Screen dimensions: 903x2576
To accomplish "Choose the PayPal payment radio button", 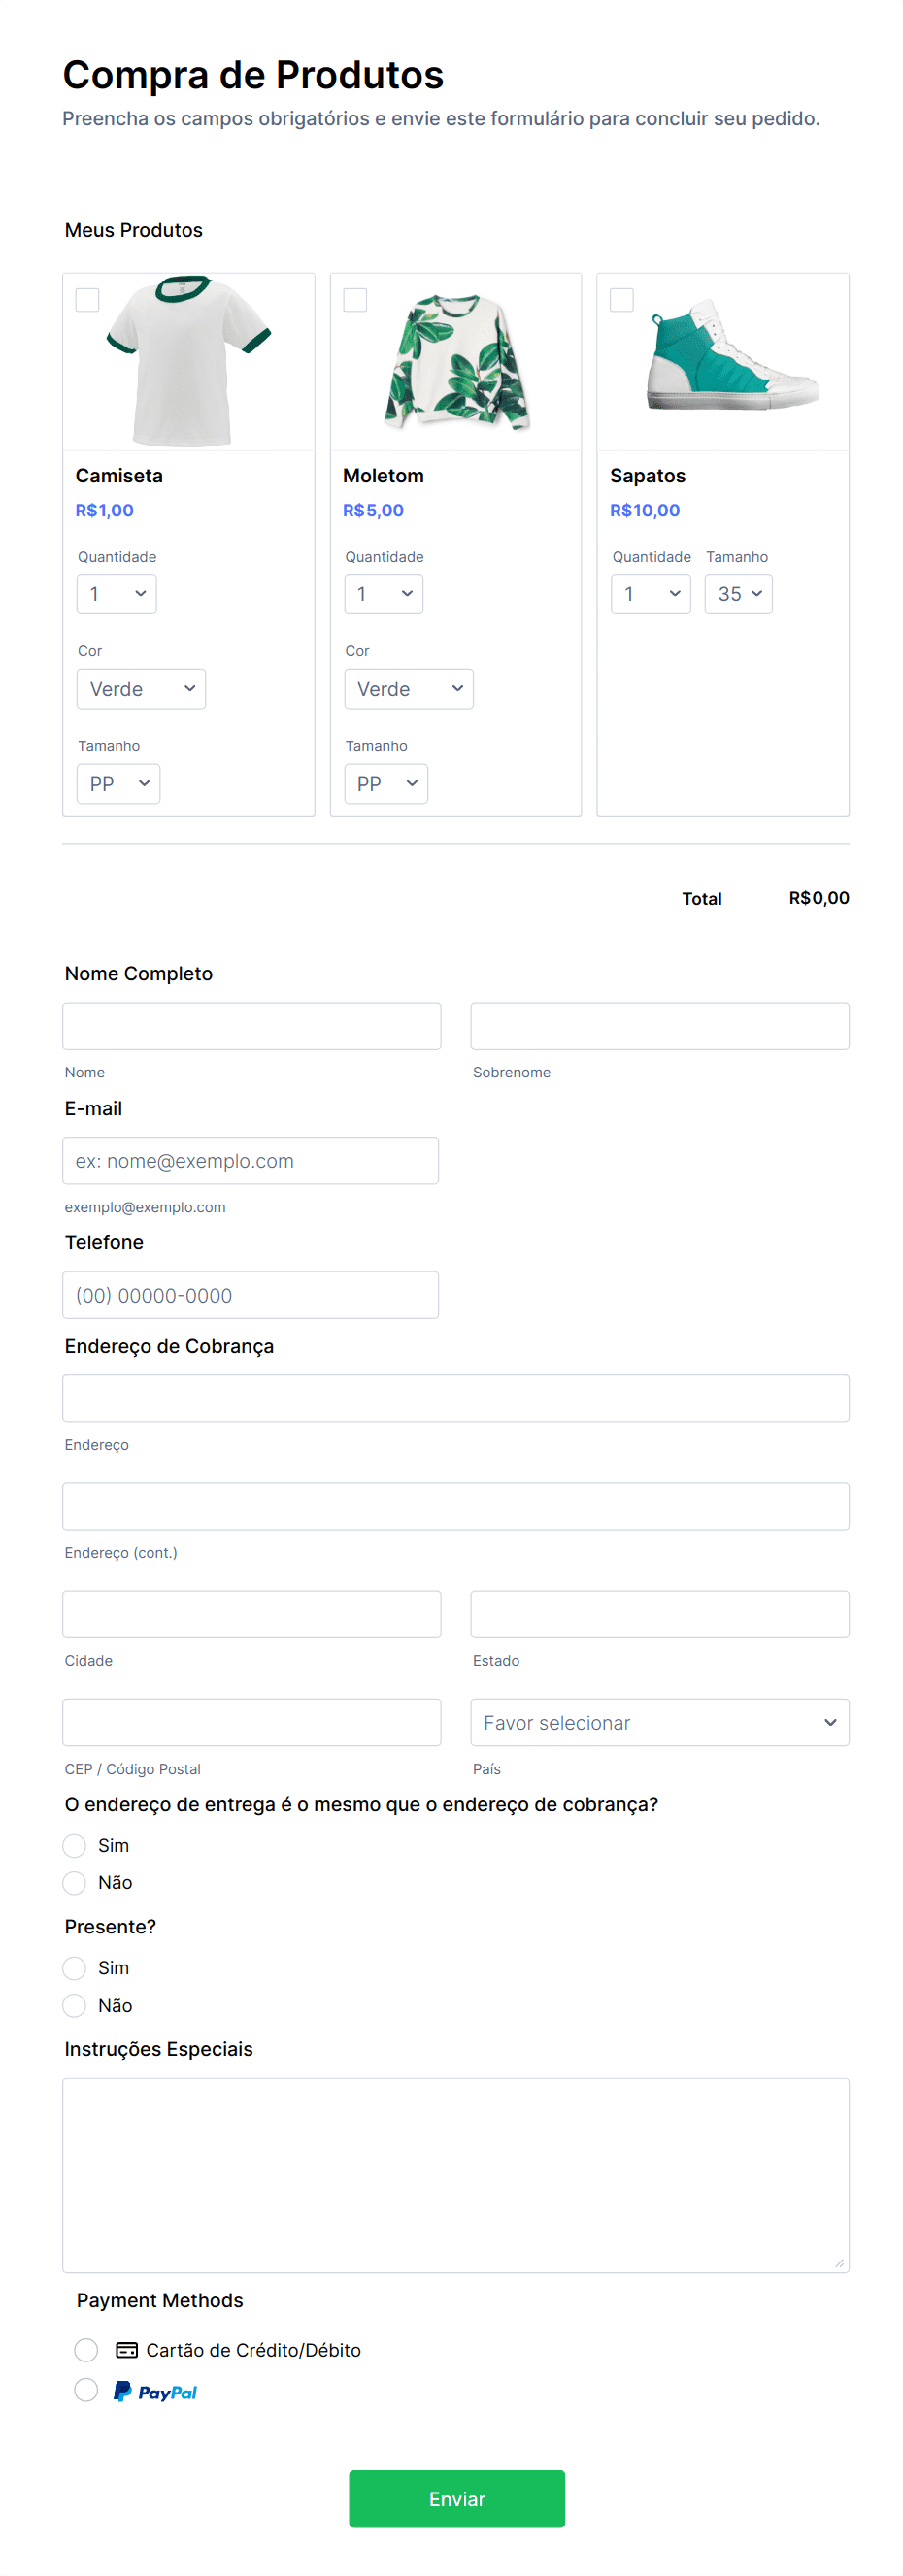I will [87, 2390].
